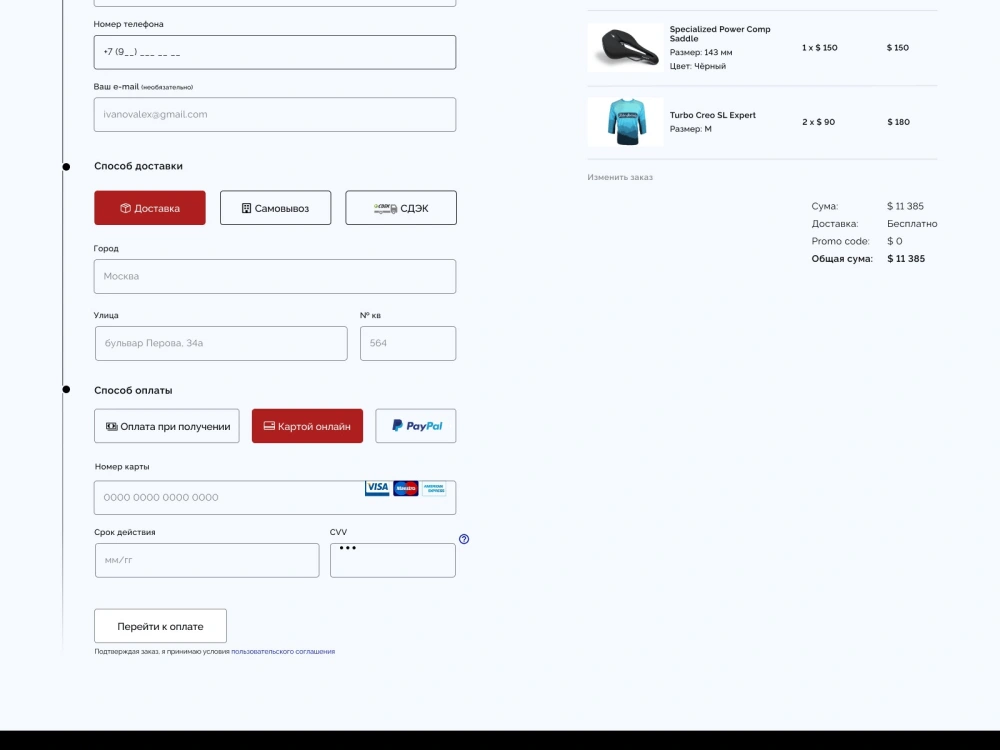Image resolution: width=1000 pixels, height=750 pixels.
Task: Select СДЭК delivery service
Action: (x=401, y=208)
